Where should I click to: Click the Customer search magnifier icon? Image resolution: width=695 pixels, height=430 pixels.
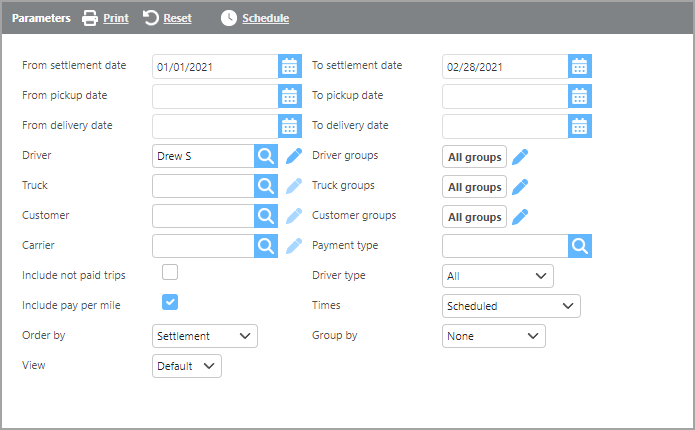(x=265, y=216)
